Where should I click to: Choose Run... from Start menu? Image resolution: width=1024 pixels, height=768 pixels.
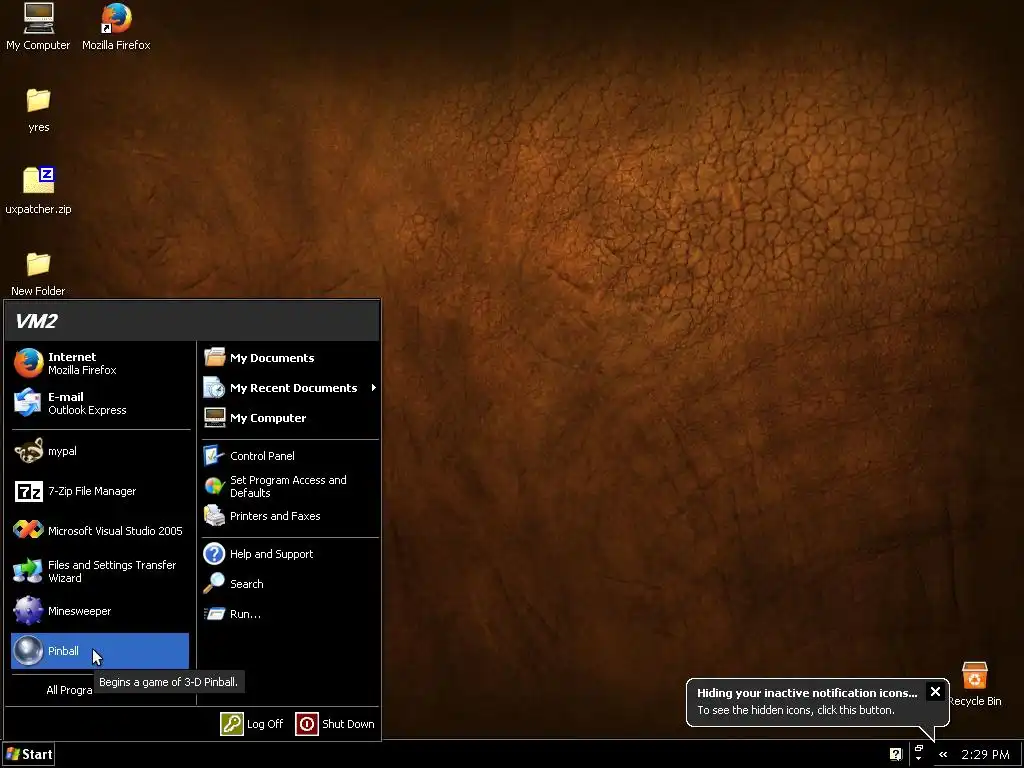pos(290,614)
